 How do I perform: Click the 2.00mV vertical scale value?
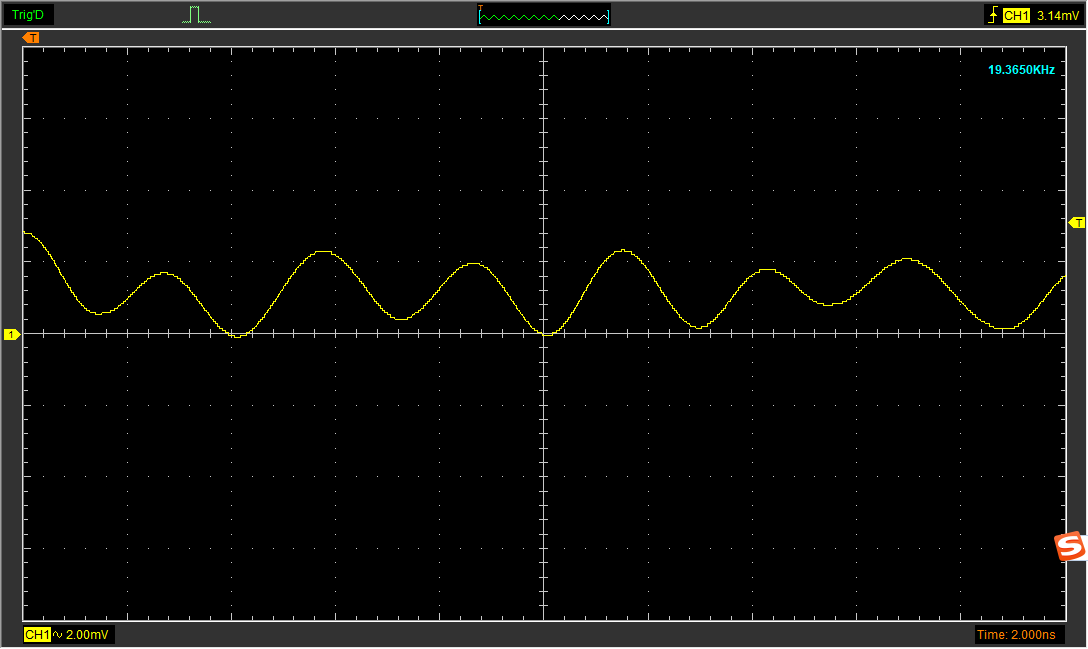pos(87,634)
